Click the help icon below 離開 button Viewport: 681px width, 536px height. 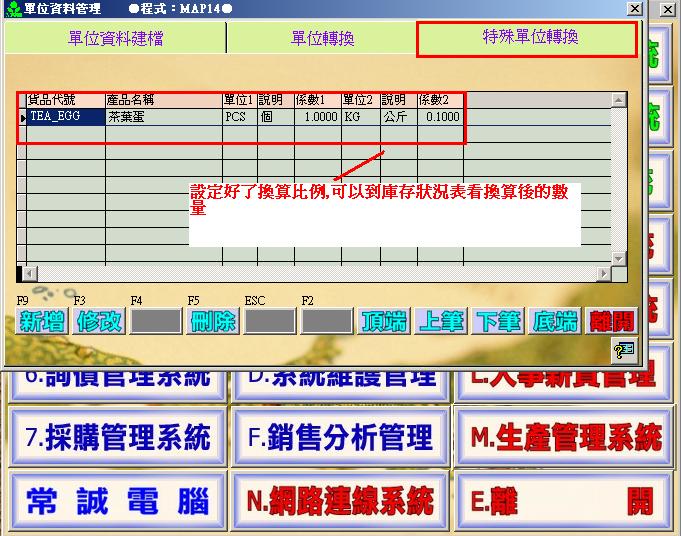(623, 349)
